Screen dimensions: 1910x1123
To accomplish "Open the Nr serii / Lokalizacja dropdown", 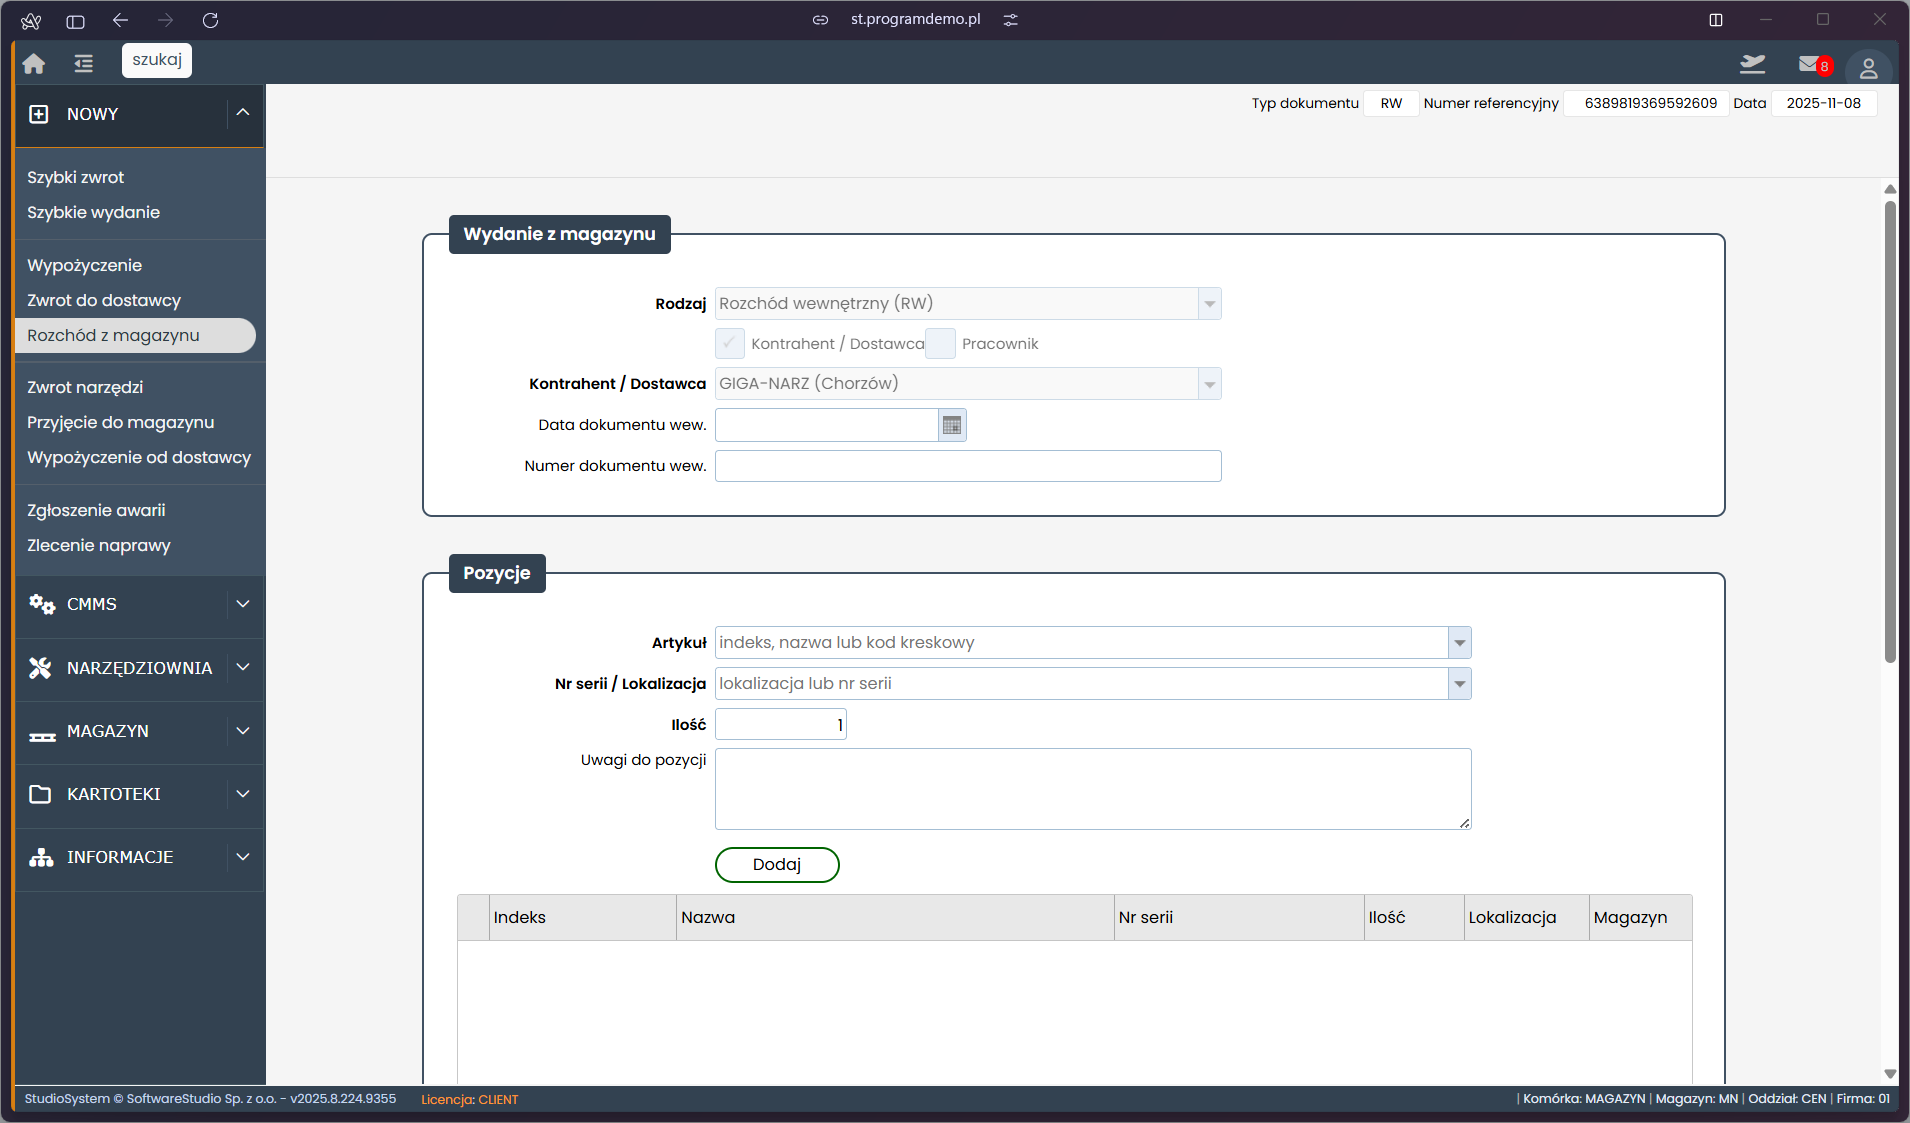I will coord(1459,684).
